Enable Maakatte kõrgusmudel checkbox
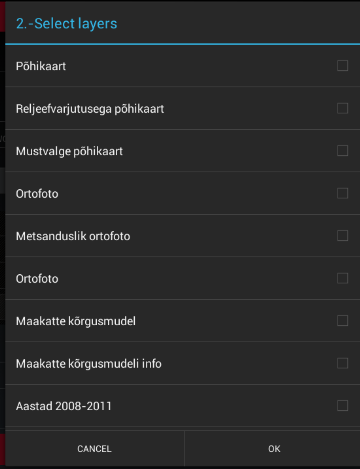This screenshot has width=360, height=469. (342, 321)
